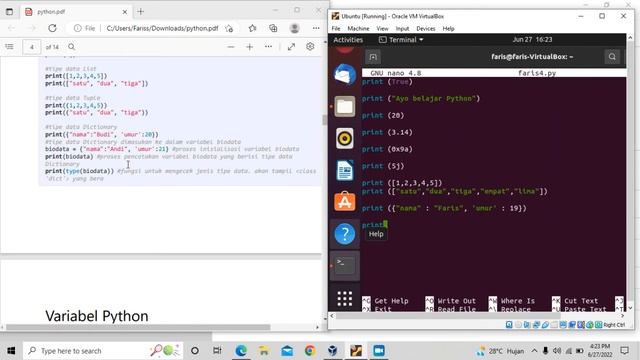Screen dimensions: 640x360
Task: Open Files from the Ubuntu dock
Action: [x=344, y=107]
